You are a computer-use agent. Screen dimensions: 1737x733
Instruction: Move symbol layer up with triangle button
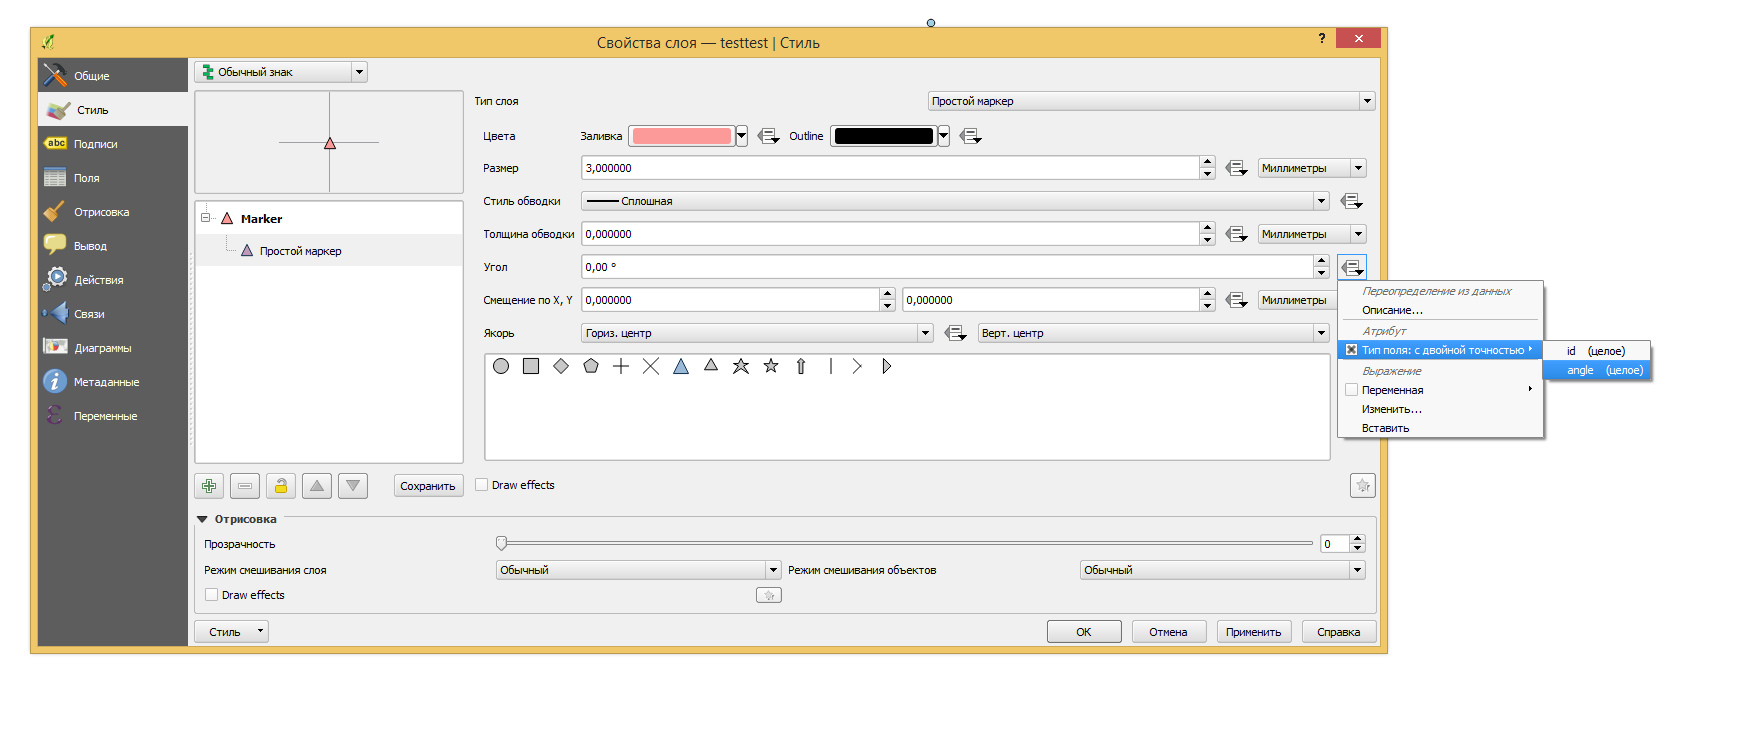coord(317,486)
